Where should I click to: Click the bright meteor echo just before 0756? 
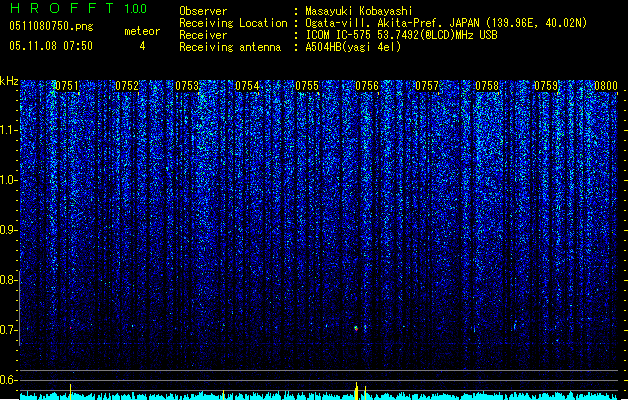356,329
